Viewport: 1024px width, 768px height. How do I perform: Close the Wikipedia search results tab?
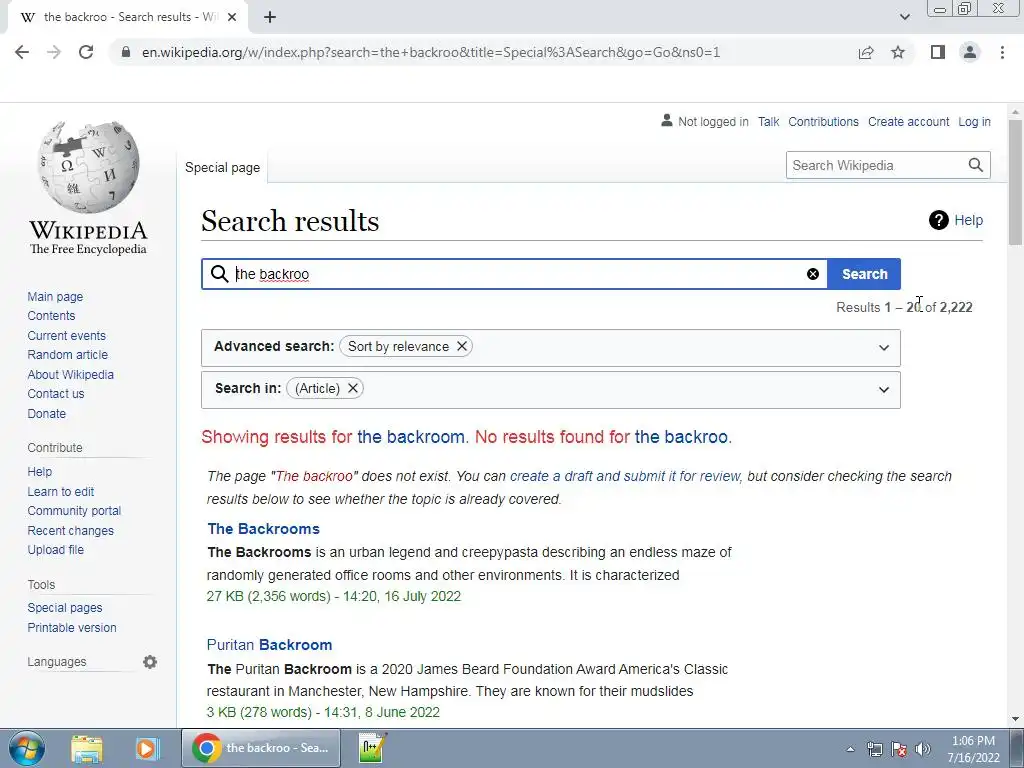click(232, 17)
